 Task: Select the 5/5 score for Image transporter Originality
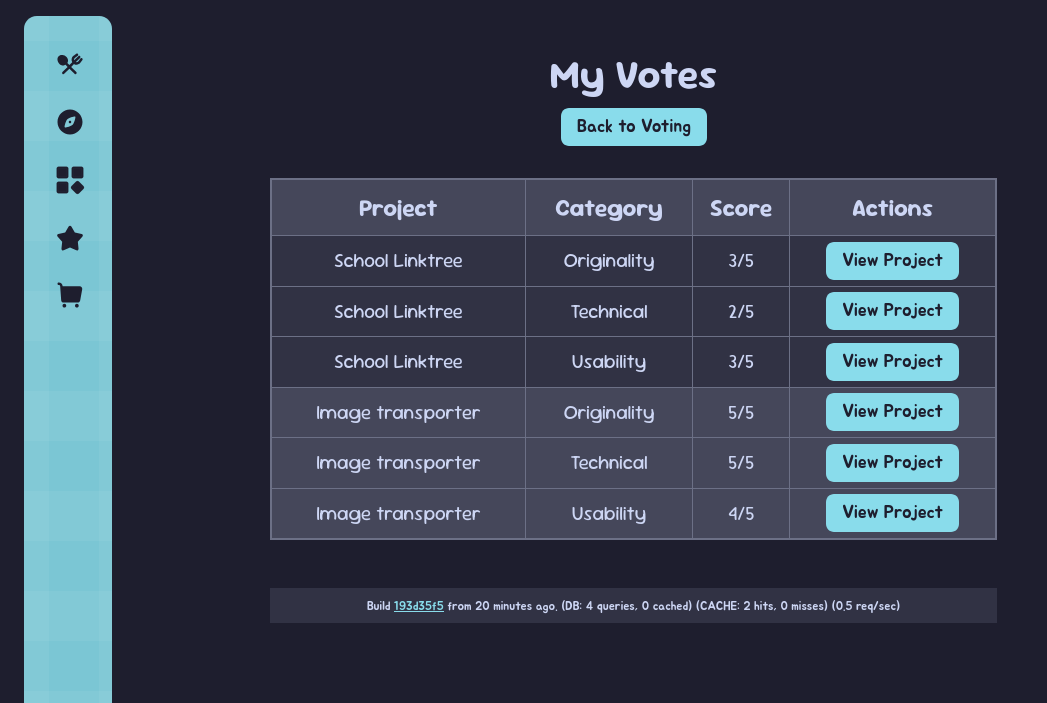741,413
